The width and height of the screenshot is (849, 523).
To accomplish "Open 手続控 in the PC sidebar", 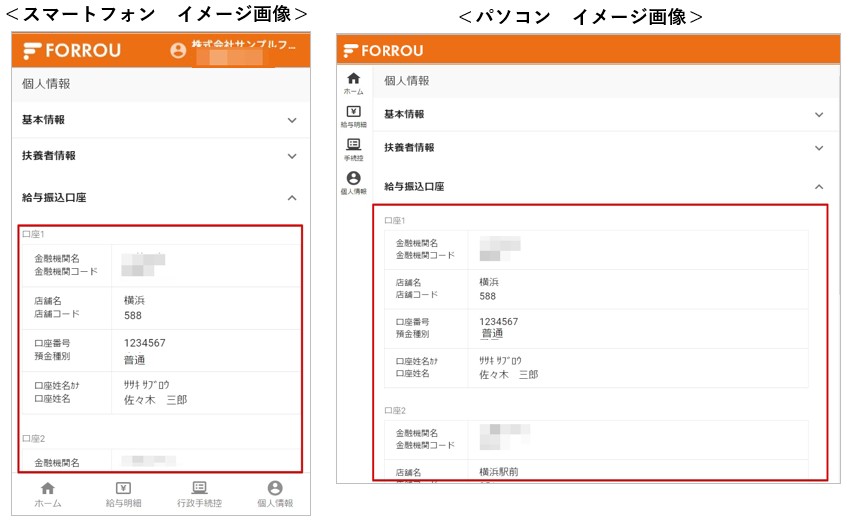I will click(x=354, y=150).
